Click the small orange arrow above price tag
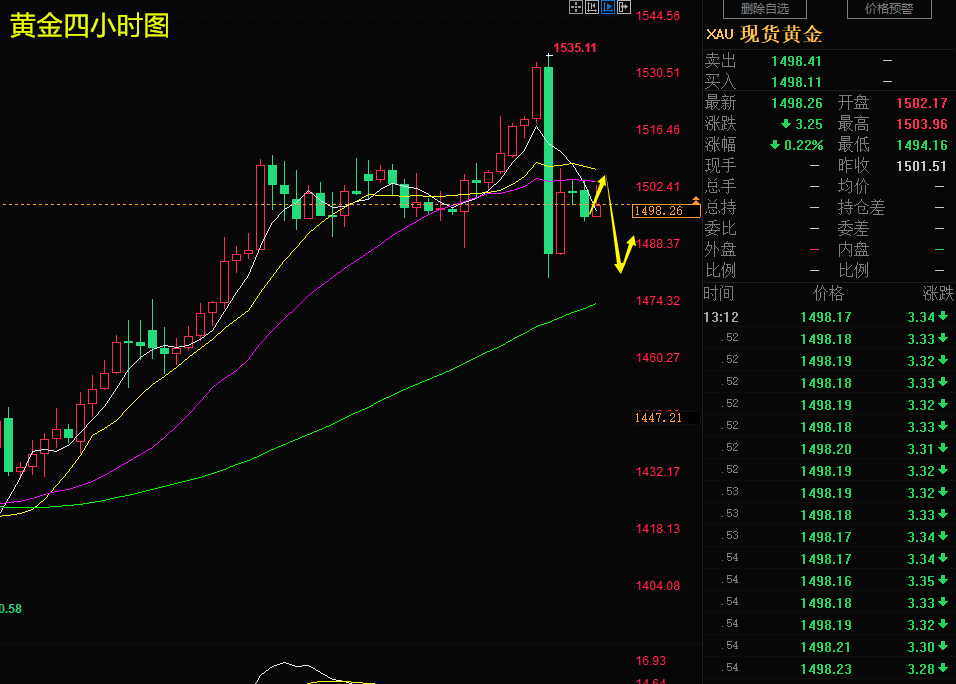The width and height of the screenshot is (956, 684). pyautogui.click(x=696, y=200)
